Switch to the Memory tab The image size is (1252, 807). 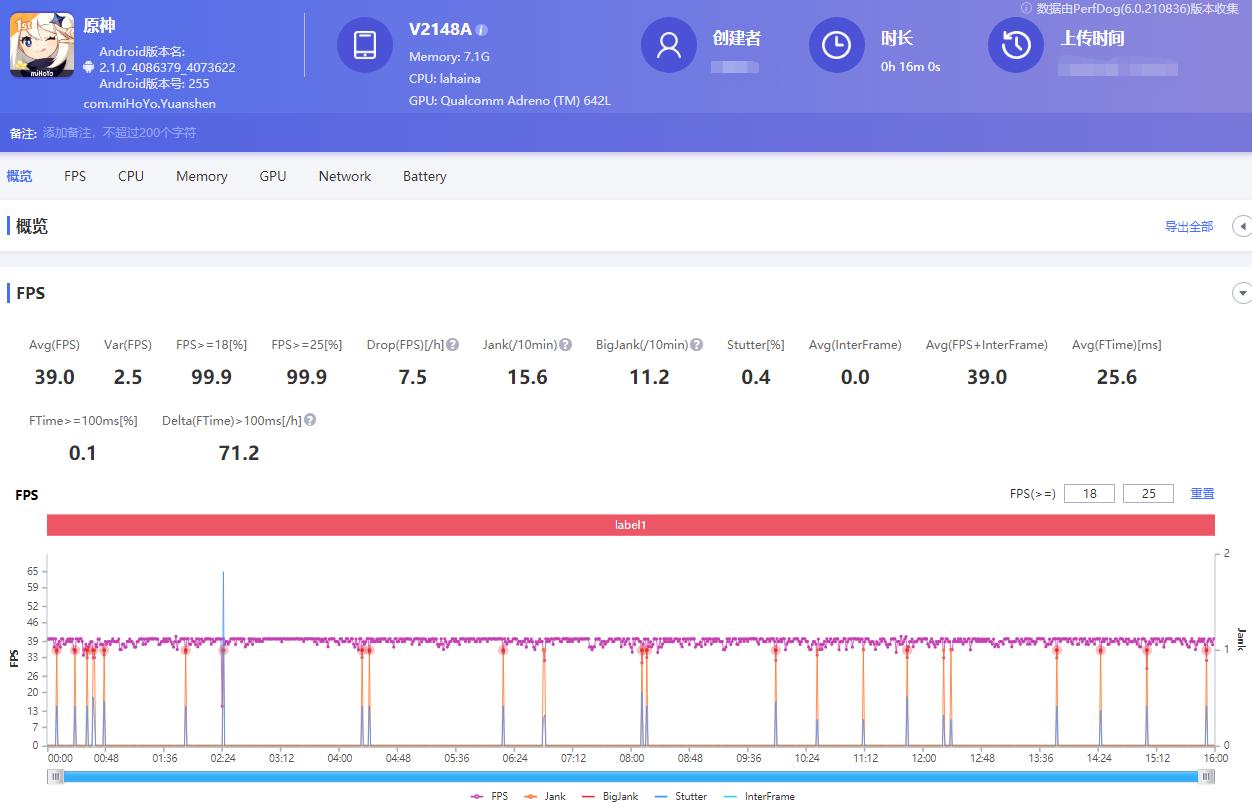click(201, 176)
